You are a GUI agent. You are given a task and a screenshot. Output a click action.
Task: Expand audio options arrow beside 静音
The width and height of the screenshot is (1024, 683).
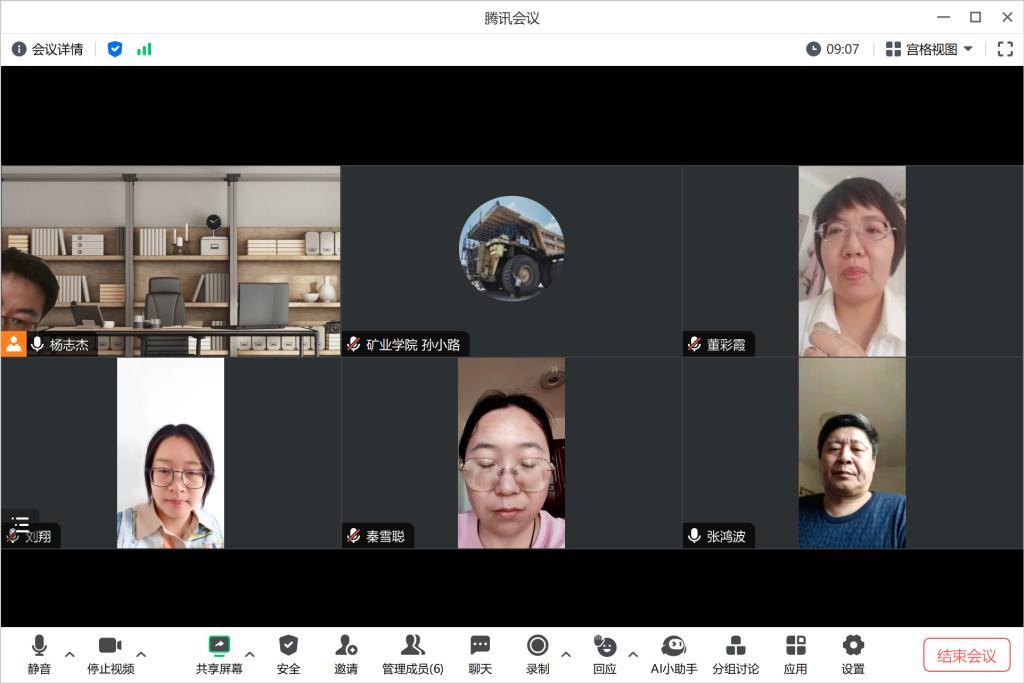[x=70, y=654]
